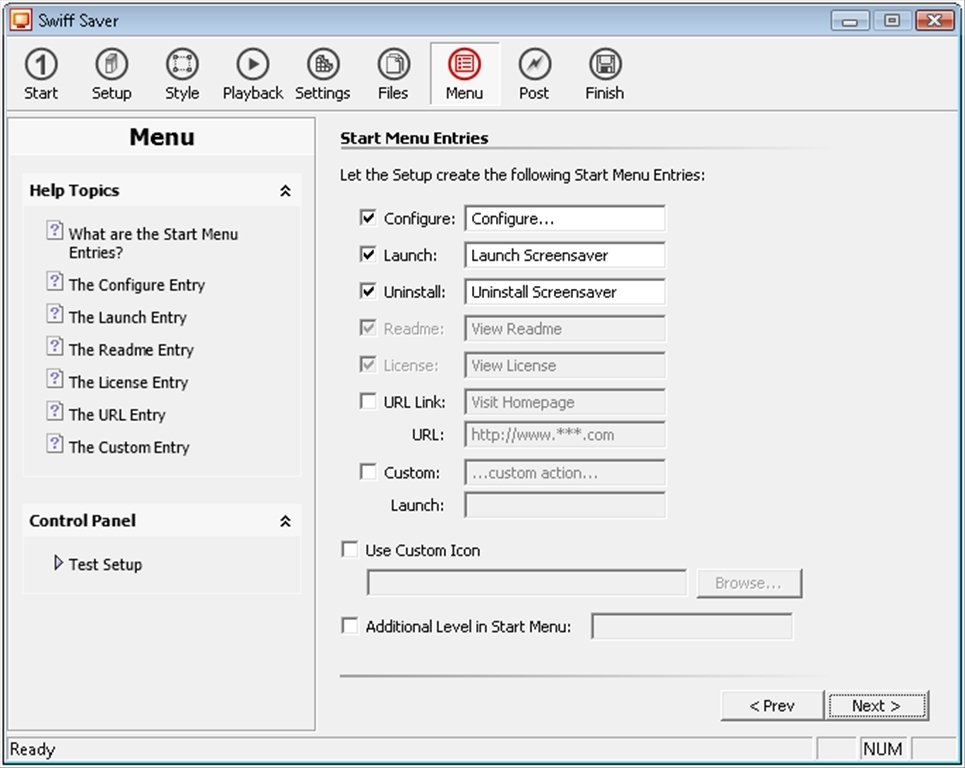The height and width of the screenshot is (768, 965).
Task: Collapse the Help Topics section
Action: pos(285,191)
